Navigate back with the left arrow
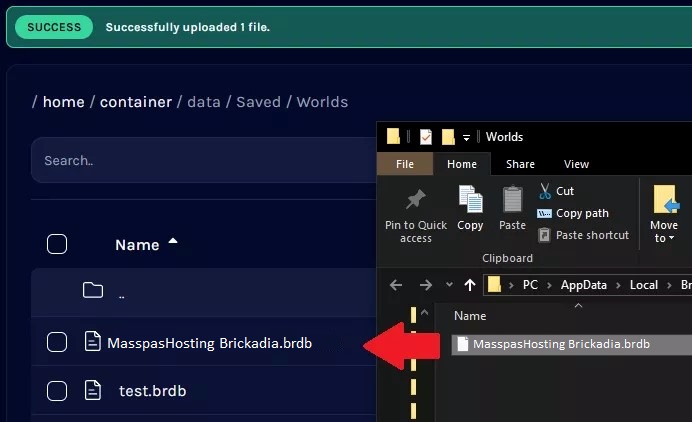The height and width of the screenshot is (422, 692). click(396, 285)
